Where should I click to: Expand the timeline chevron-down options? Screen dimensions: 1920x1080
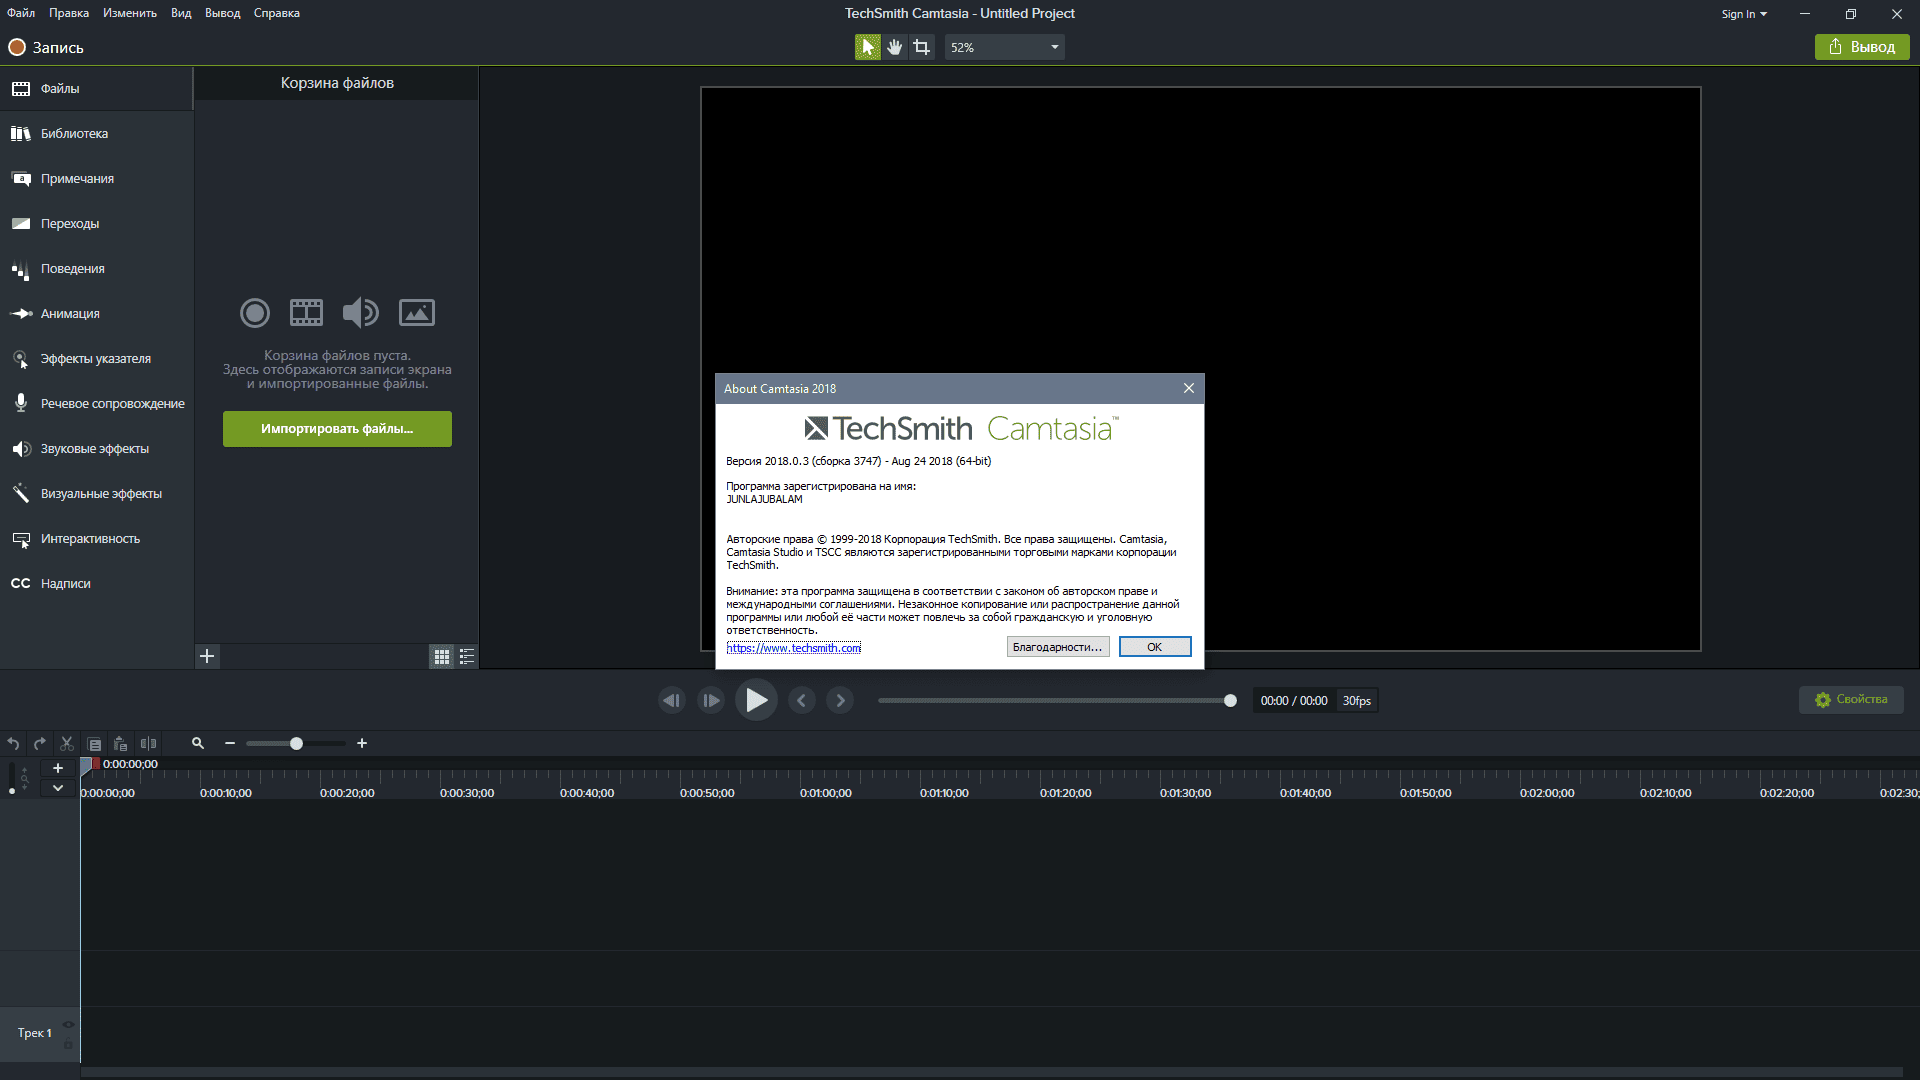pyautogui.click(x=58, y=788)
